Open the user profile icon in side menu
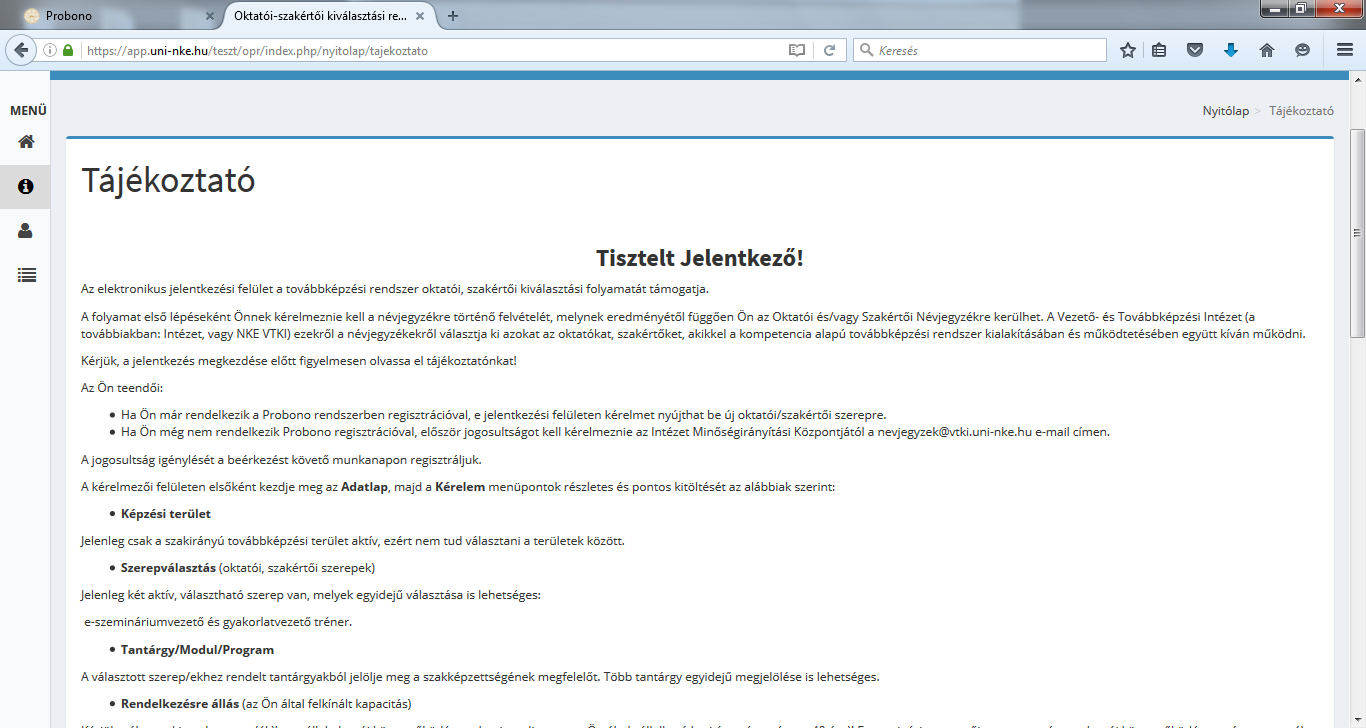Viewport: 1366px width, 728px height. coord(26,230)
